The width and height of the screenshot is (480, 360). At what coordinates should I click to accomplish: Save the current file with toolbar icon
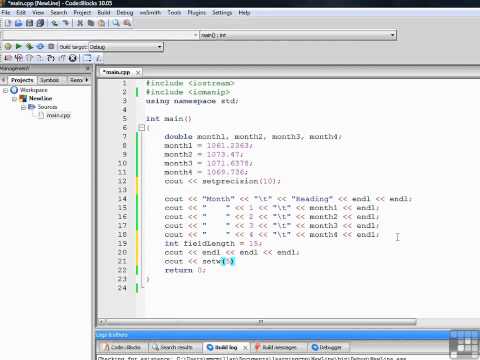coord(29,23)
